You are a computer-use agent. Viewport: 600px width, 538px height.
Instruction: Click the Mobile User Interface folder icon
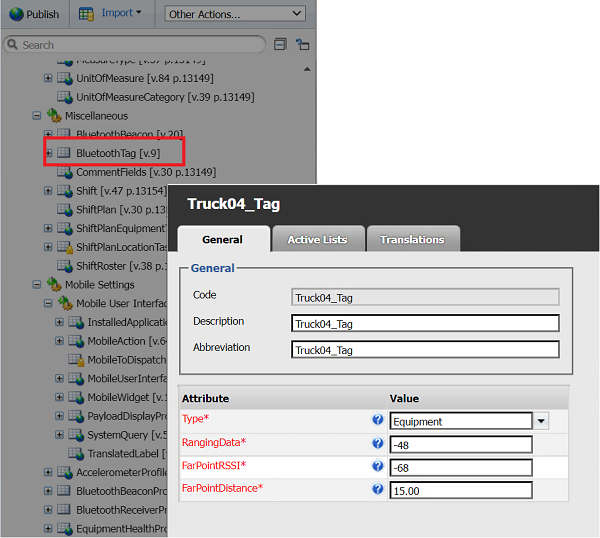[x=65, y=303]
